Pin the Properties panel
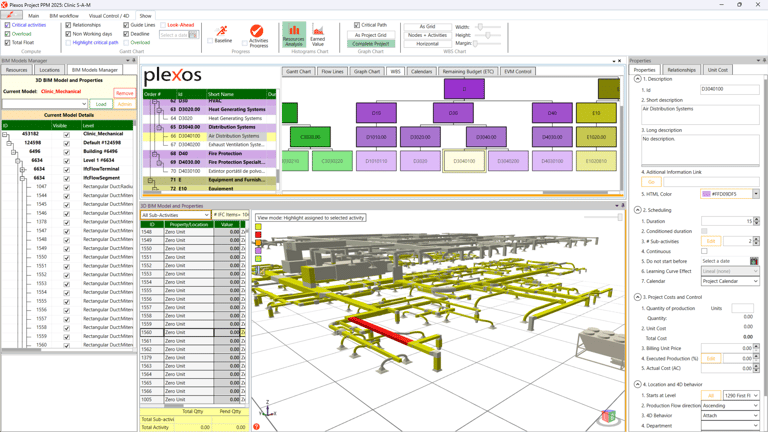 point(764,60)
